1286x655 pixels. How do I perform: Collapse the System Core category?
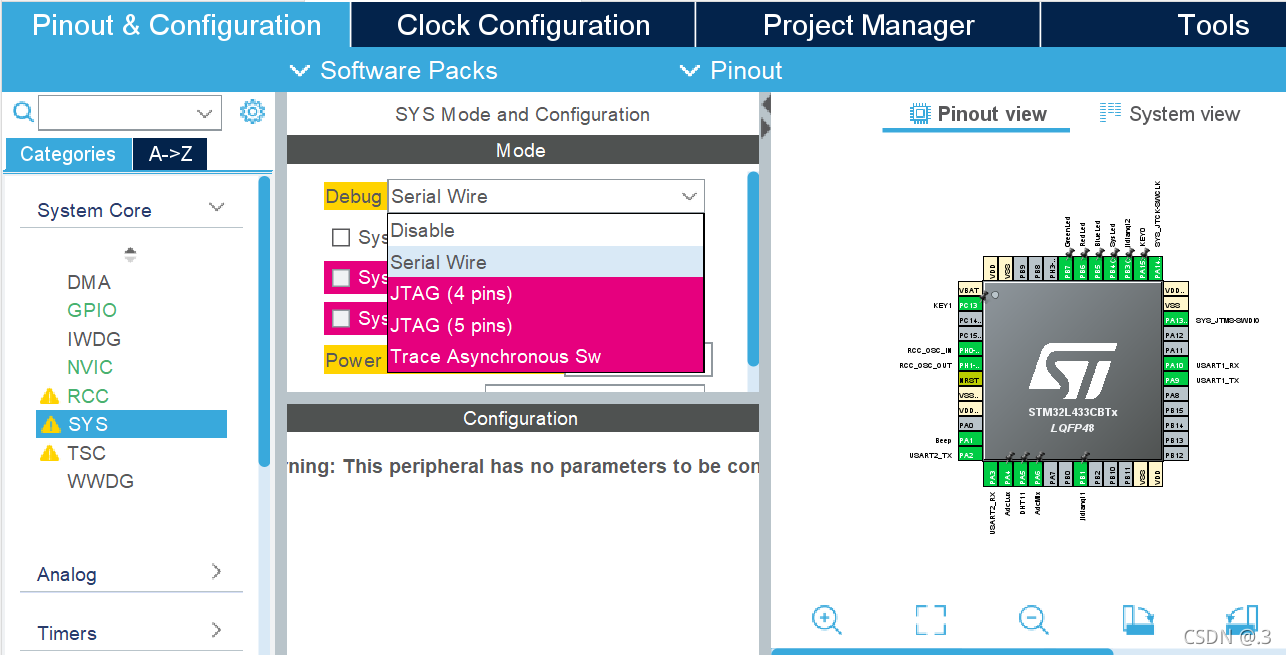(x=216, y=208)
